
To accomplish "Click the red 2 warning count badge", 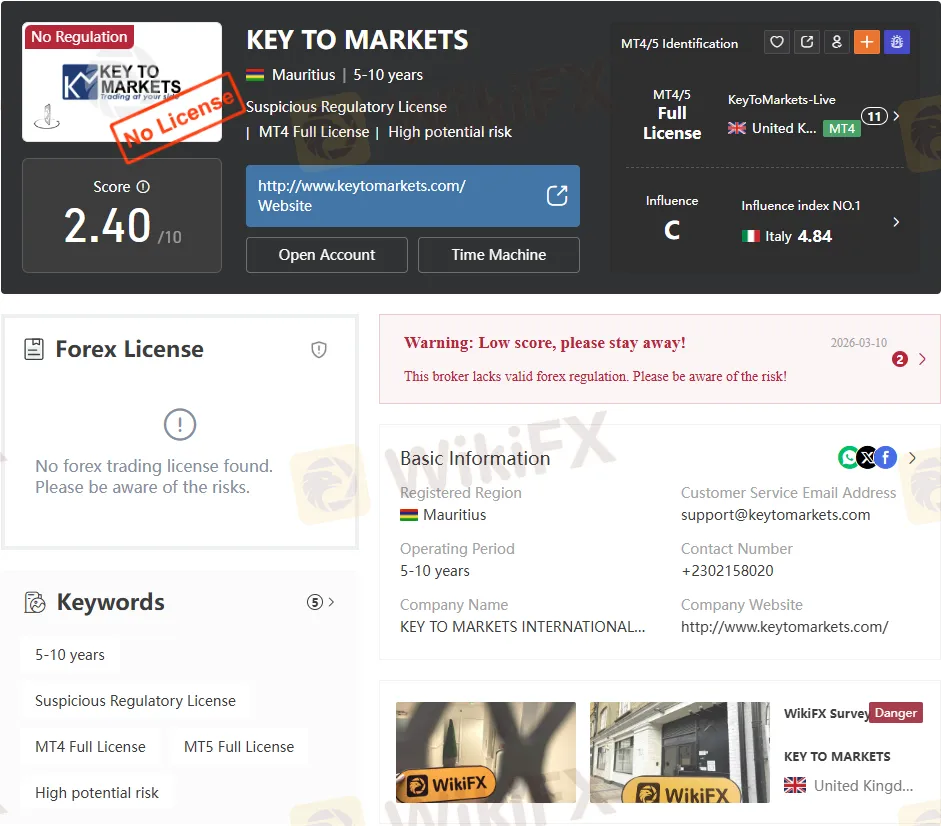I will [899, 359].
